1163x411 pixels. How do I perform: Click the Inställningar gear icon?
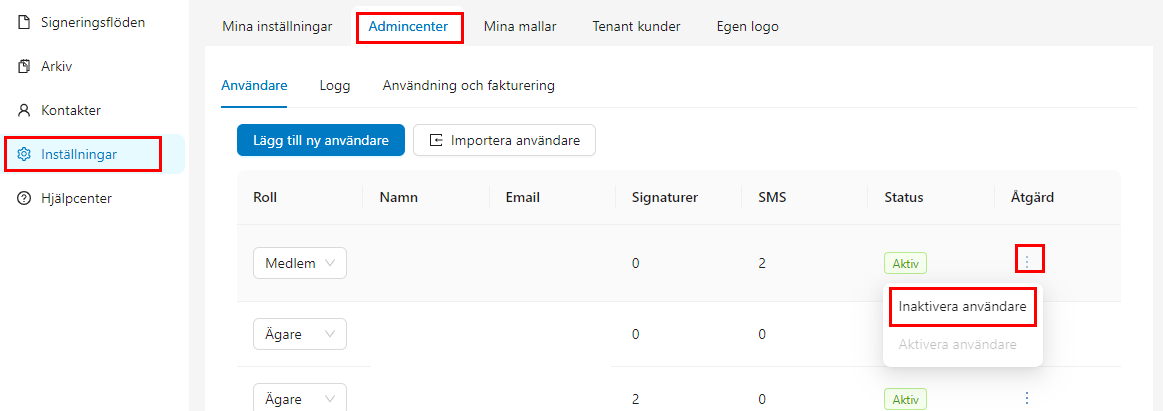tap(24, 154)
